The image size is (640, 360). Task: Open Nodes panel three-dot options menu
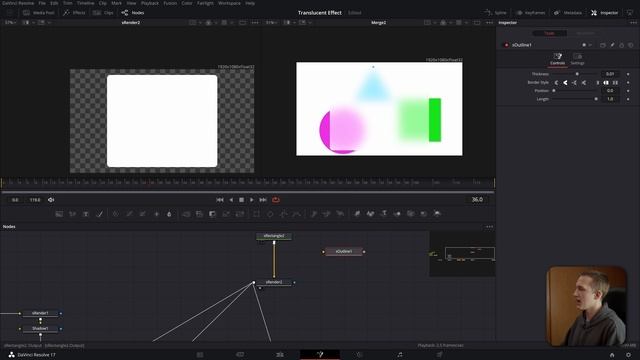pos(489,227)
